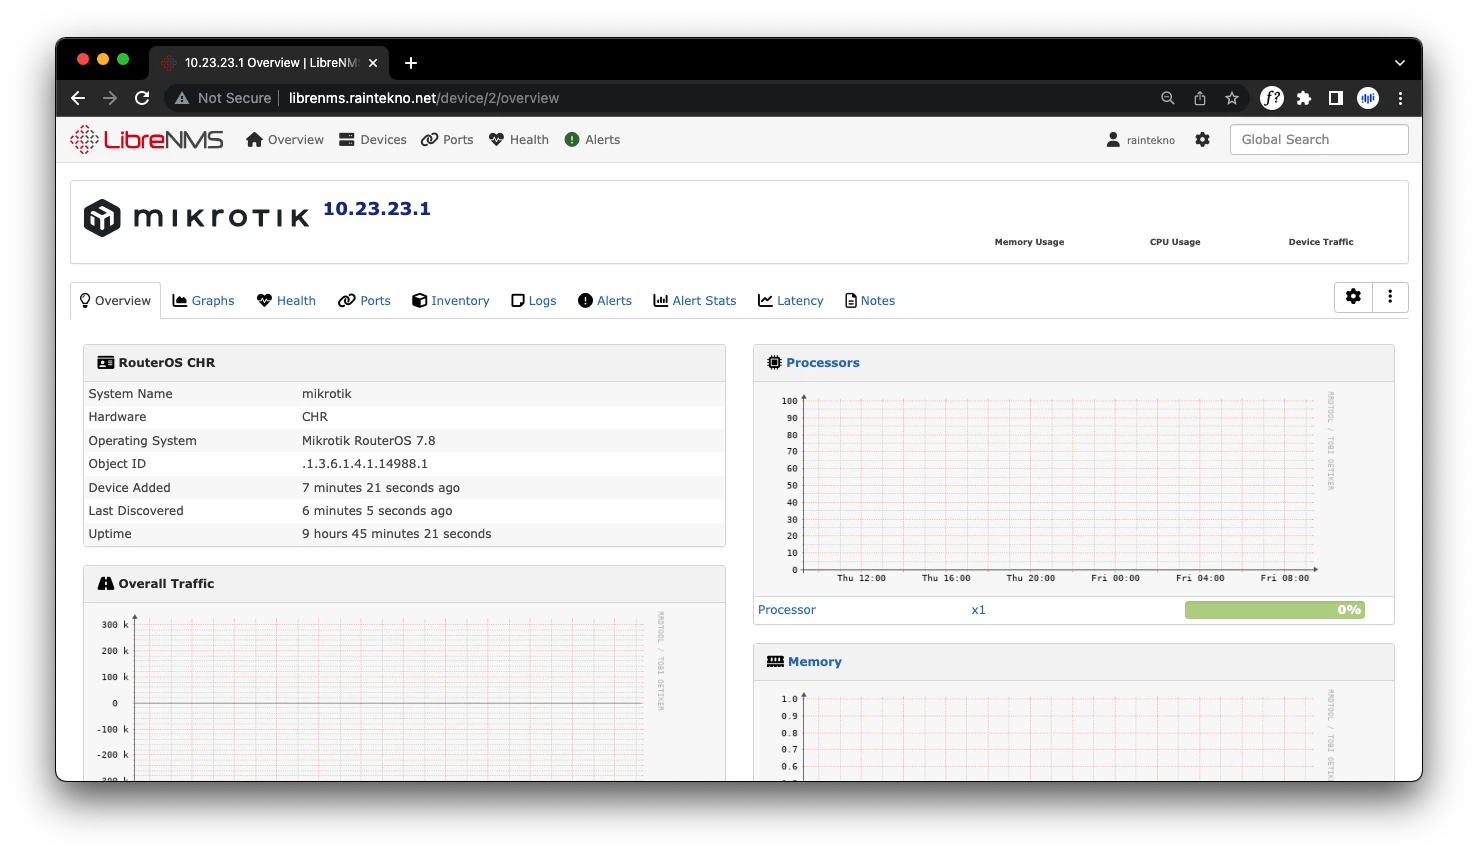Click the Processor 0% usage bar
Viewport: 1478px width, 855px height.
[1274, 610]
